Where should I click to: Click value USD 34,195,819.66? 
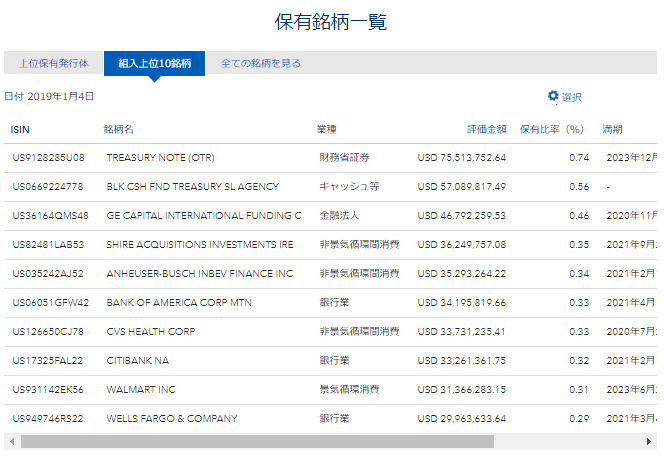click(462, 303)
